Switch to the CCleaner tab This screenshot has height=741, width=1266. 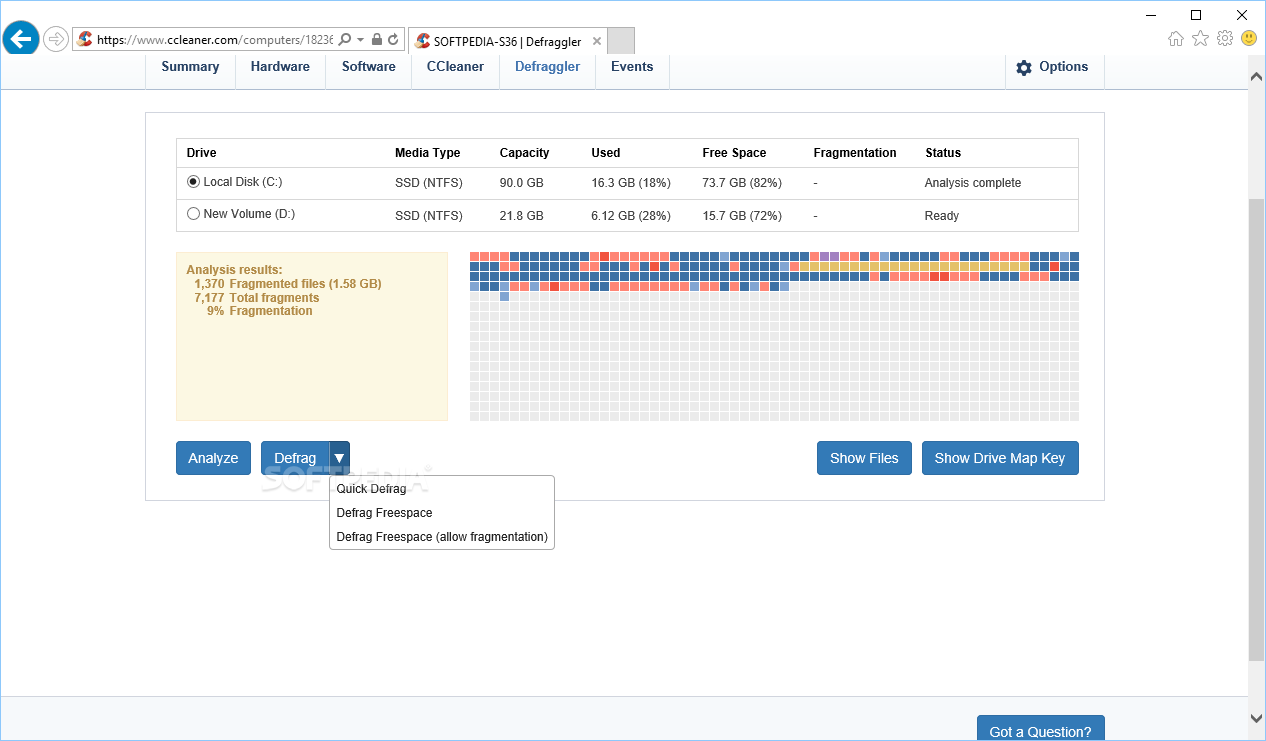point(455,67)
